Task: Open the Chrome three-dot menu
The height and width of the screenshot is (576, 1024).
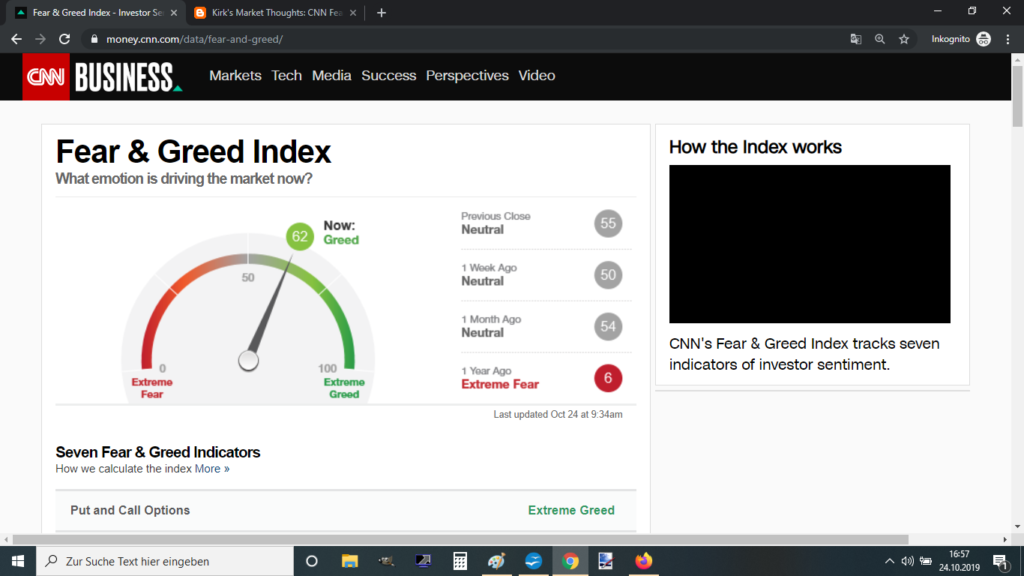Action: [1008, 39]
